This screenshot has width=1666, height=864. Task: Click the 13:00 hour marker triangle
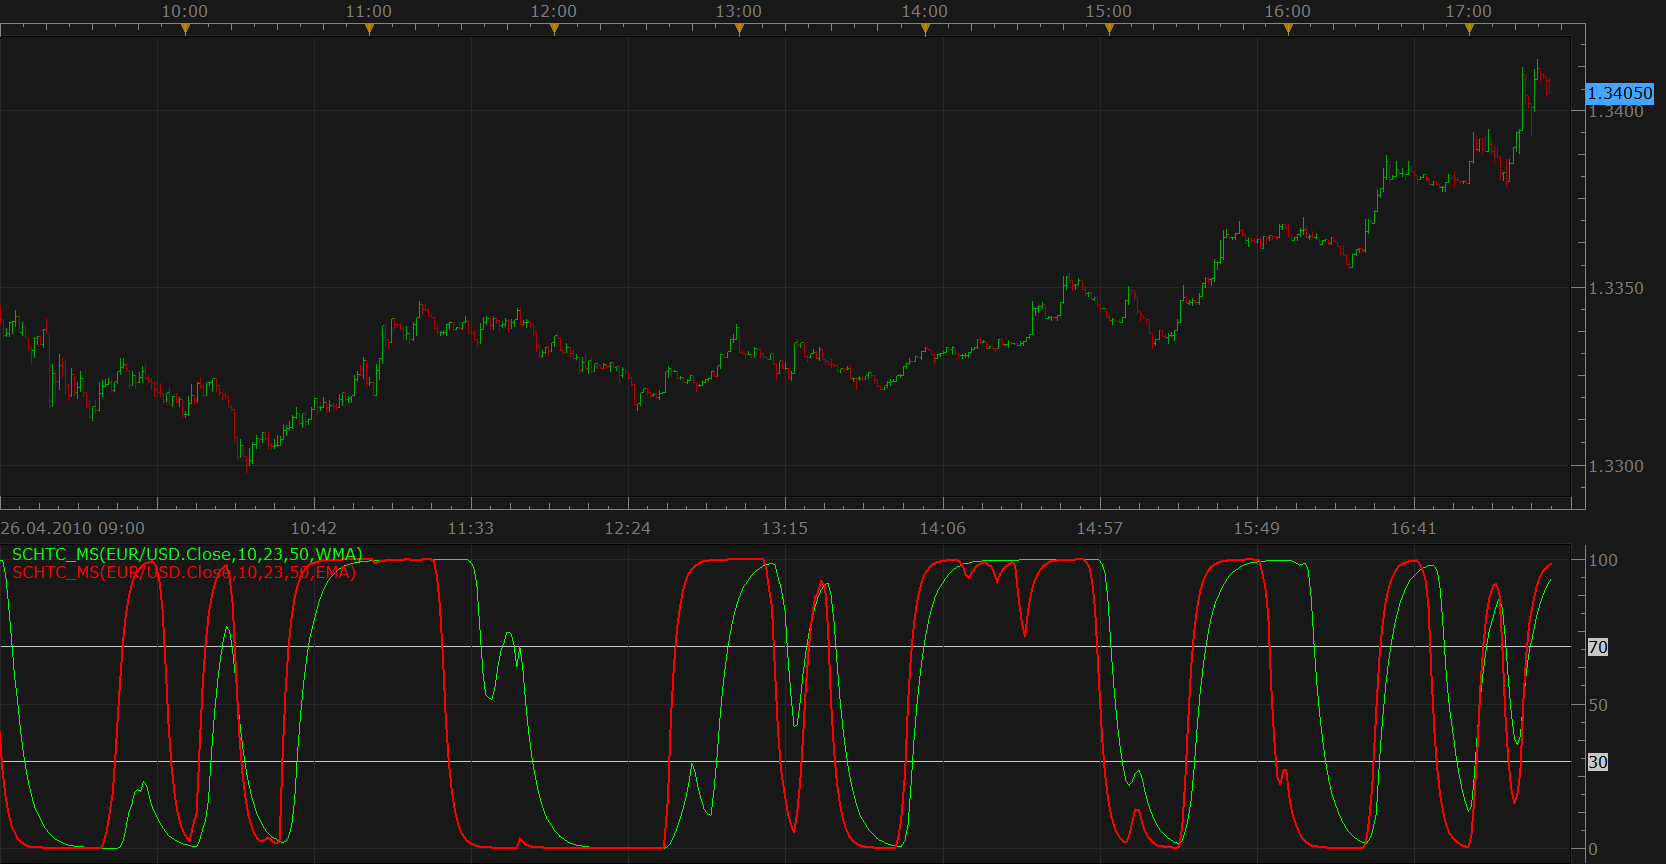click(x=739, y=29)
